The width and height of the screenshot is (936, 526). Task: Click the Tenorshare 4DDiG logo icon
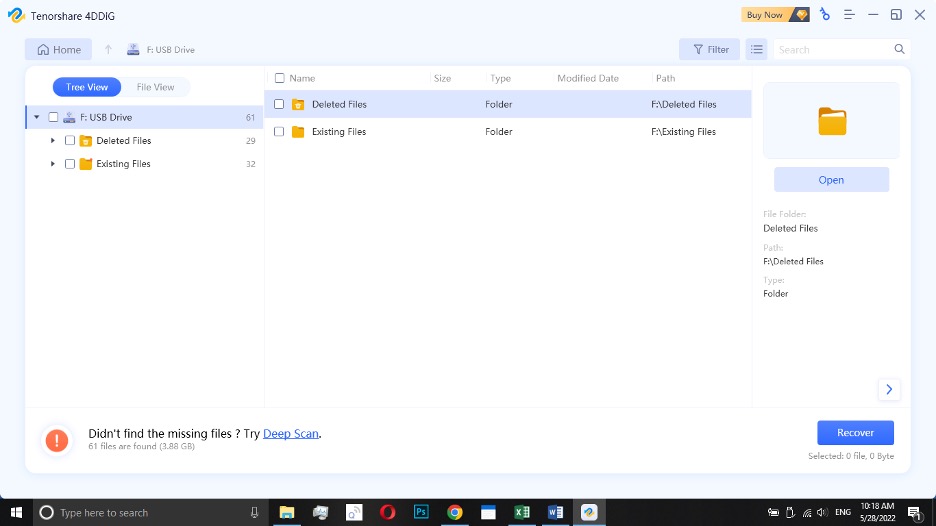pos(16,15)
